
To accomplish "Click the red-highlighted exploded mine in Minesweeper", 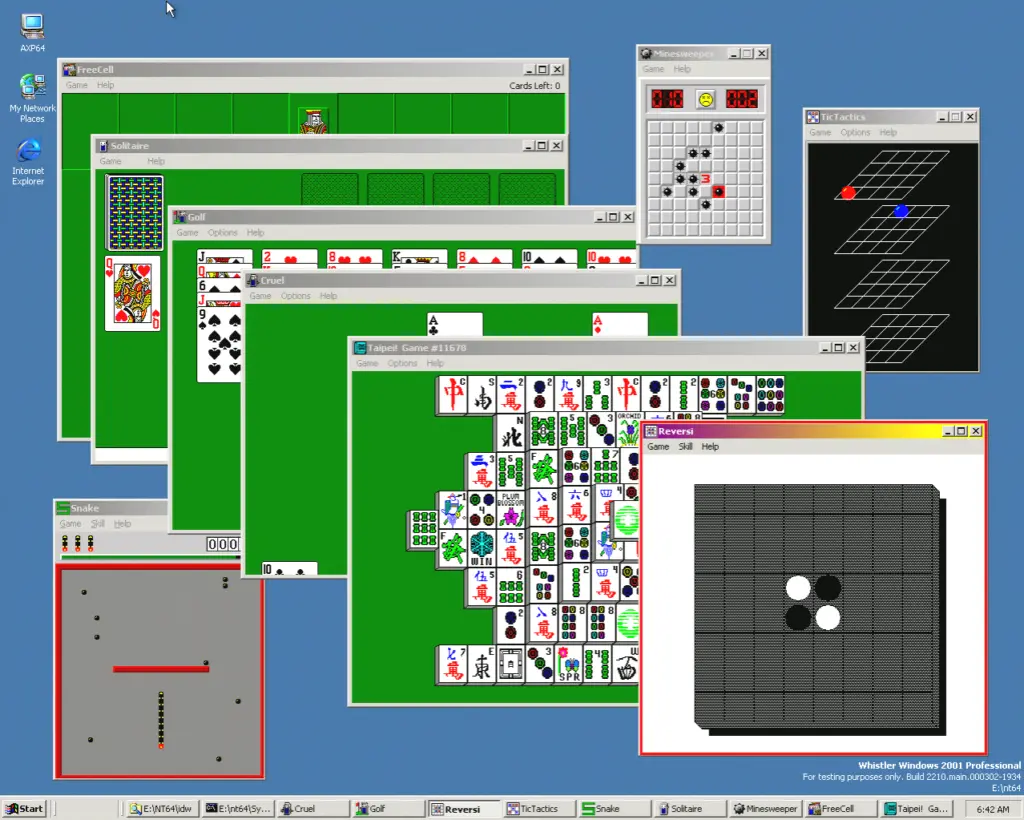I will pos(718,191).
